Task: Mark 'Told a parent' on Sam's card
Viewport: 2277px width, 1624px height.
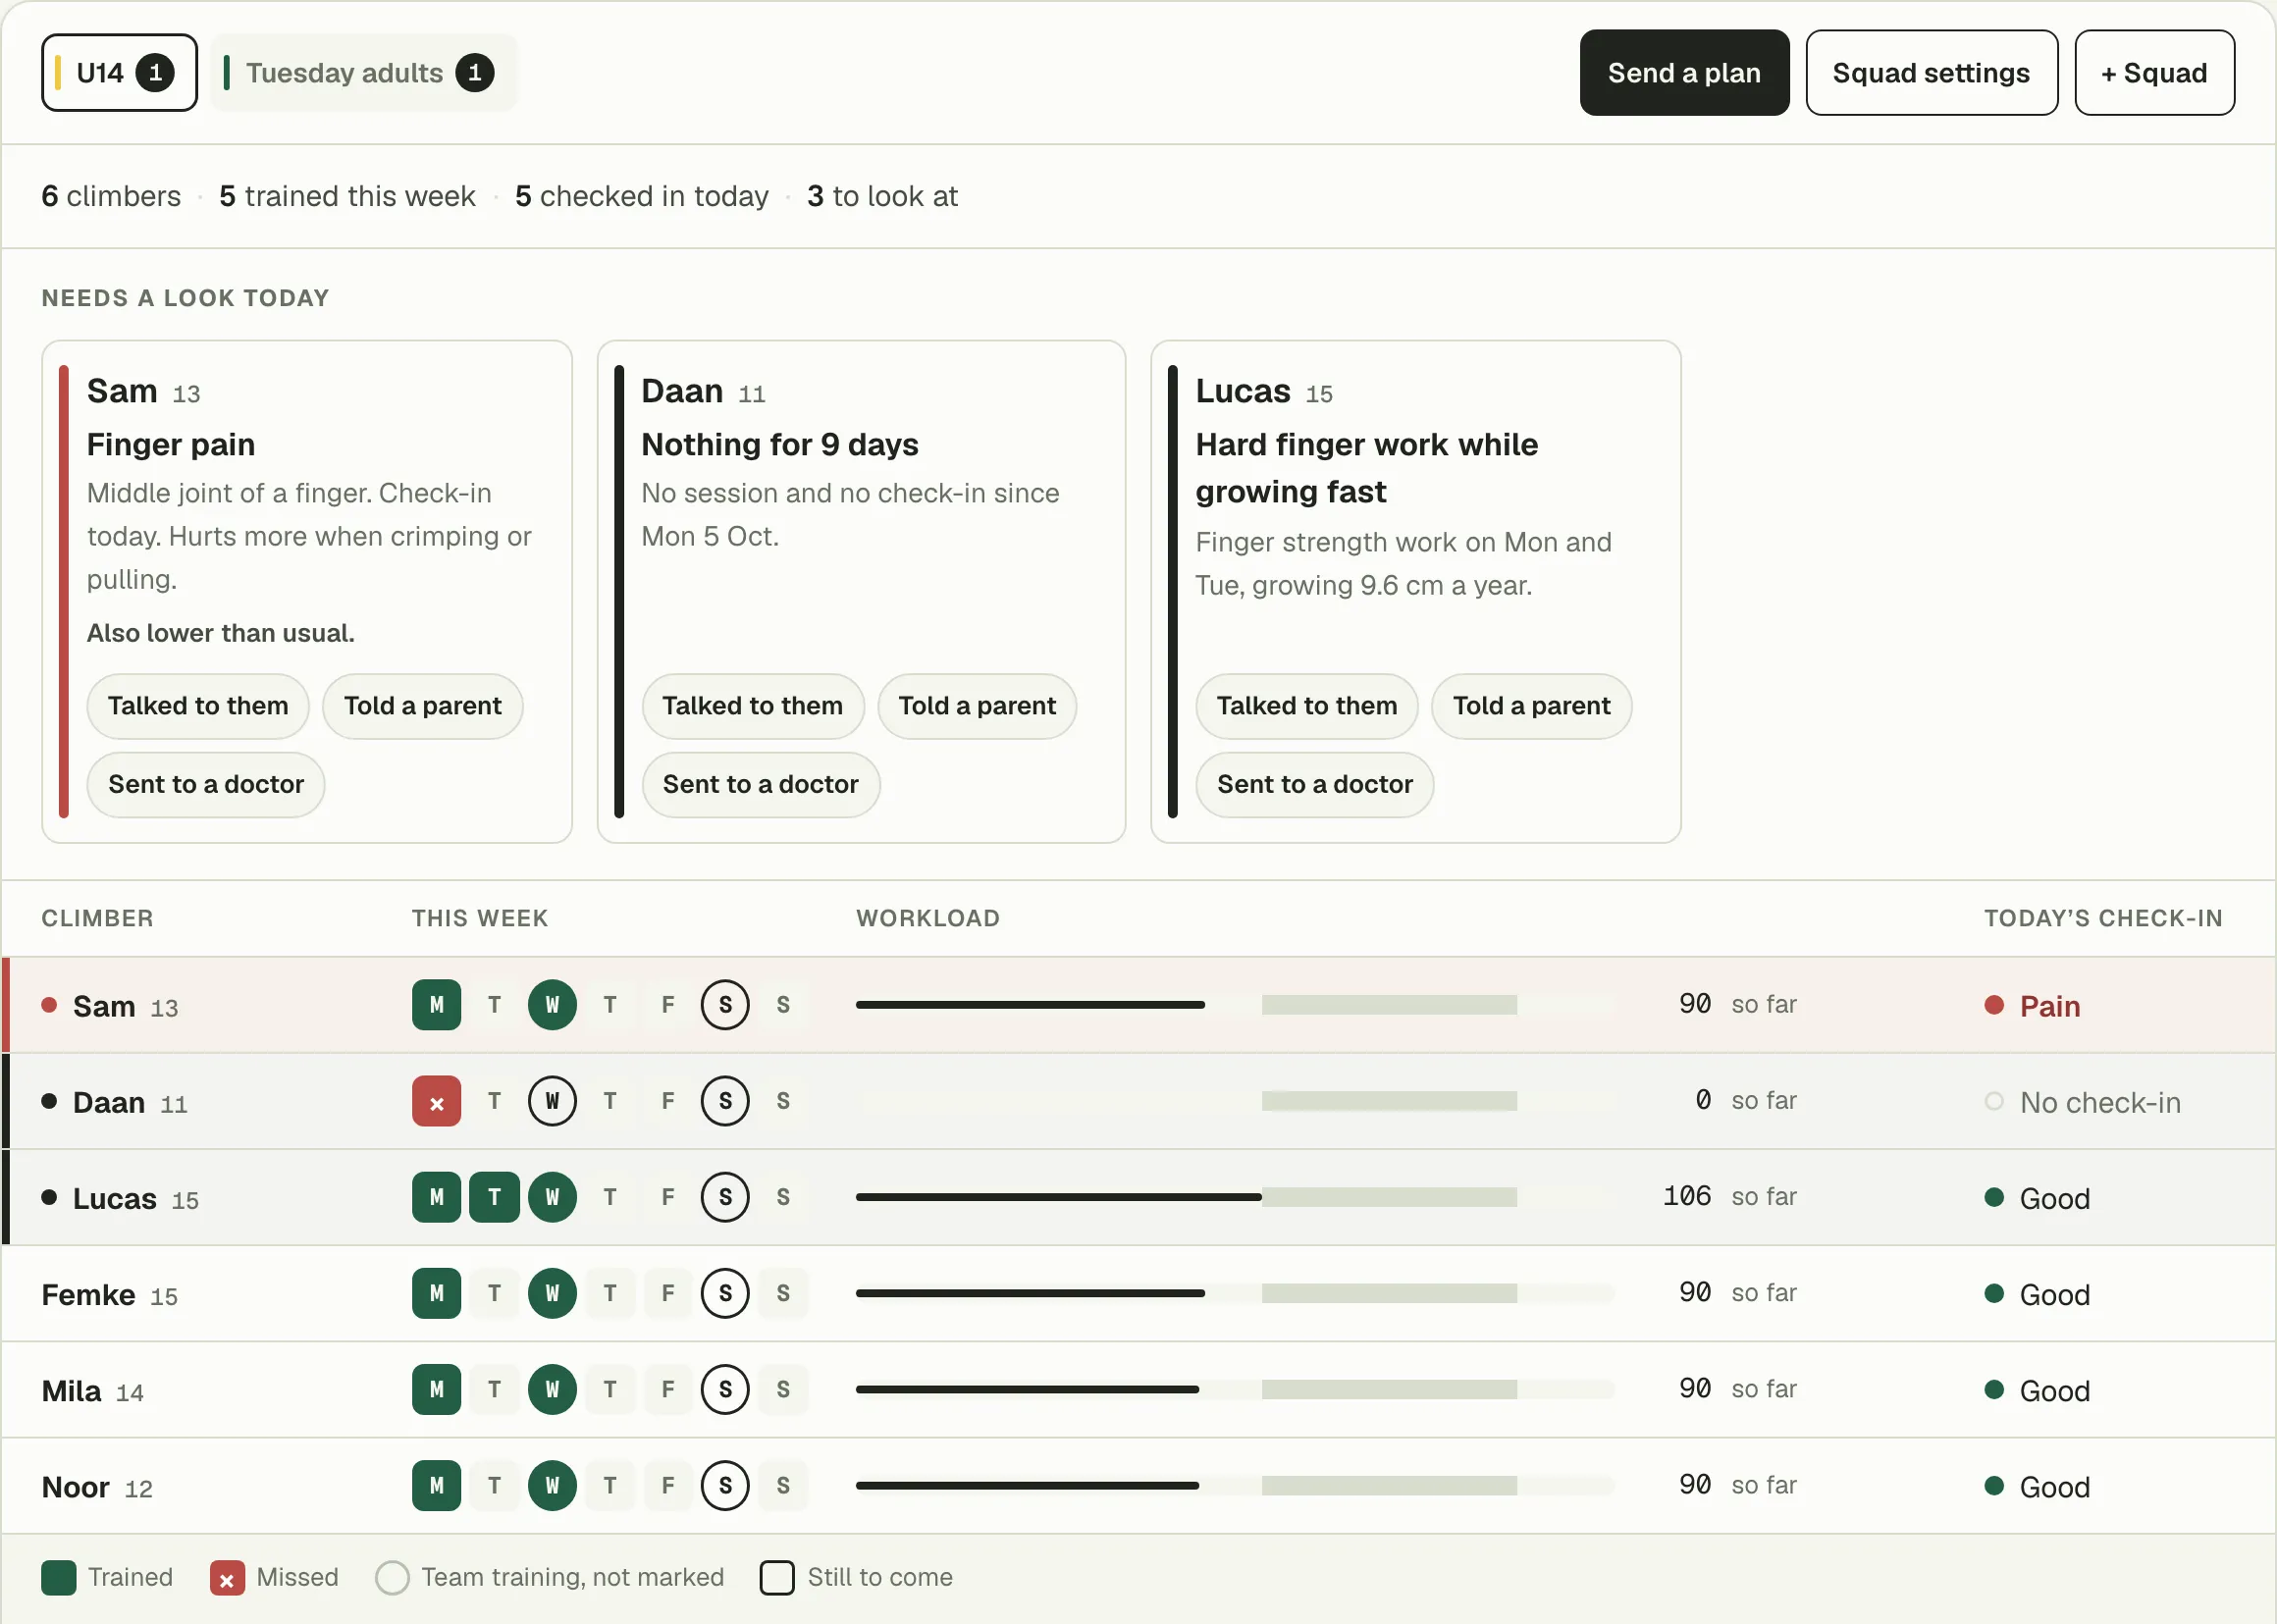Action: pyautogui.click(x=422, y=706)
